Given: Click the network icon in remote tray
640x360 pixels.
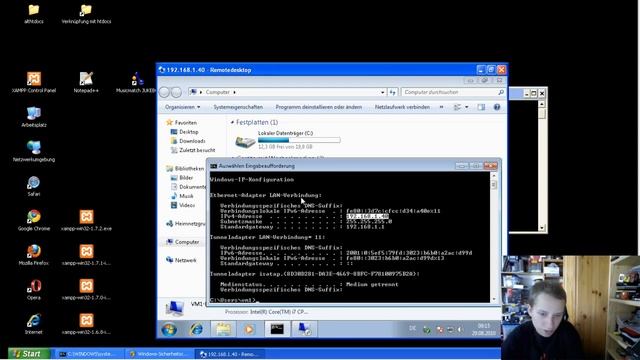Looking at the screenshot, I should tap(450, 329).
